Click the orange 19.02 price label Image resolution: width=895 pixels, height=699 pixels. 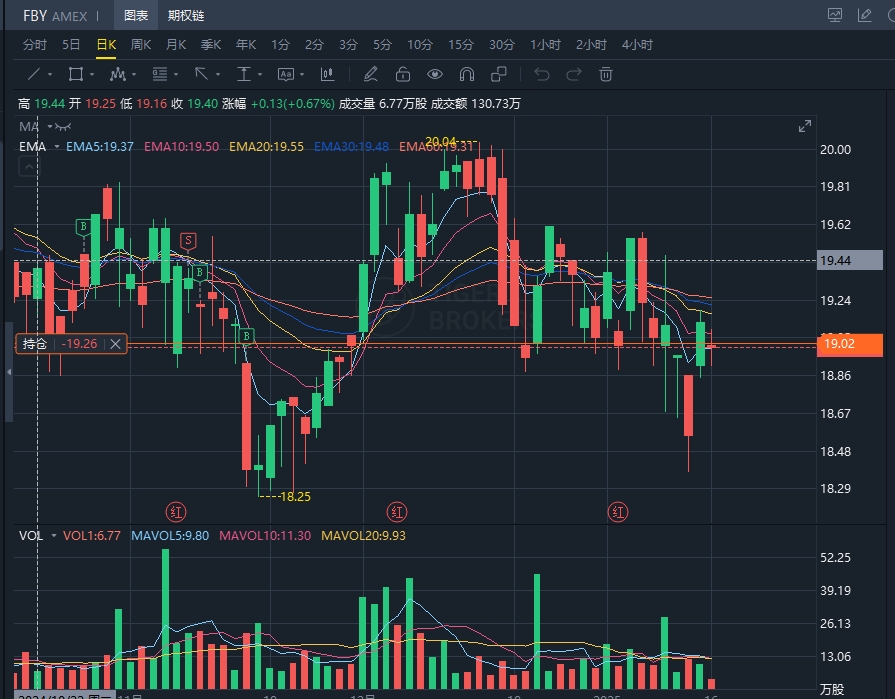[x=849, y=345]
